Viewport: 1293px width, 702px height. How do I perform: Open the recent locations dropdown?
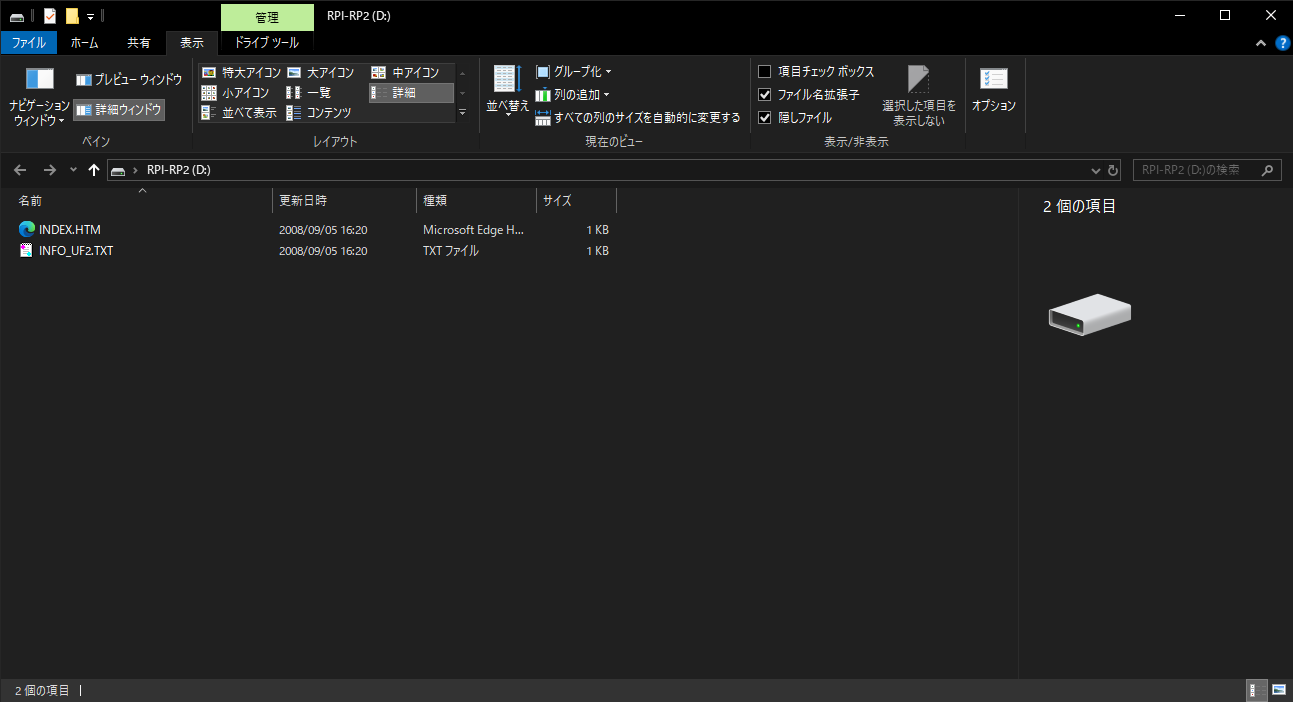pyautogui.click(x=73, y=170)
